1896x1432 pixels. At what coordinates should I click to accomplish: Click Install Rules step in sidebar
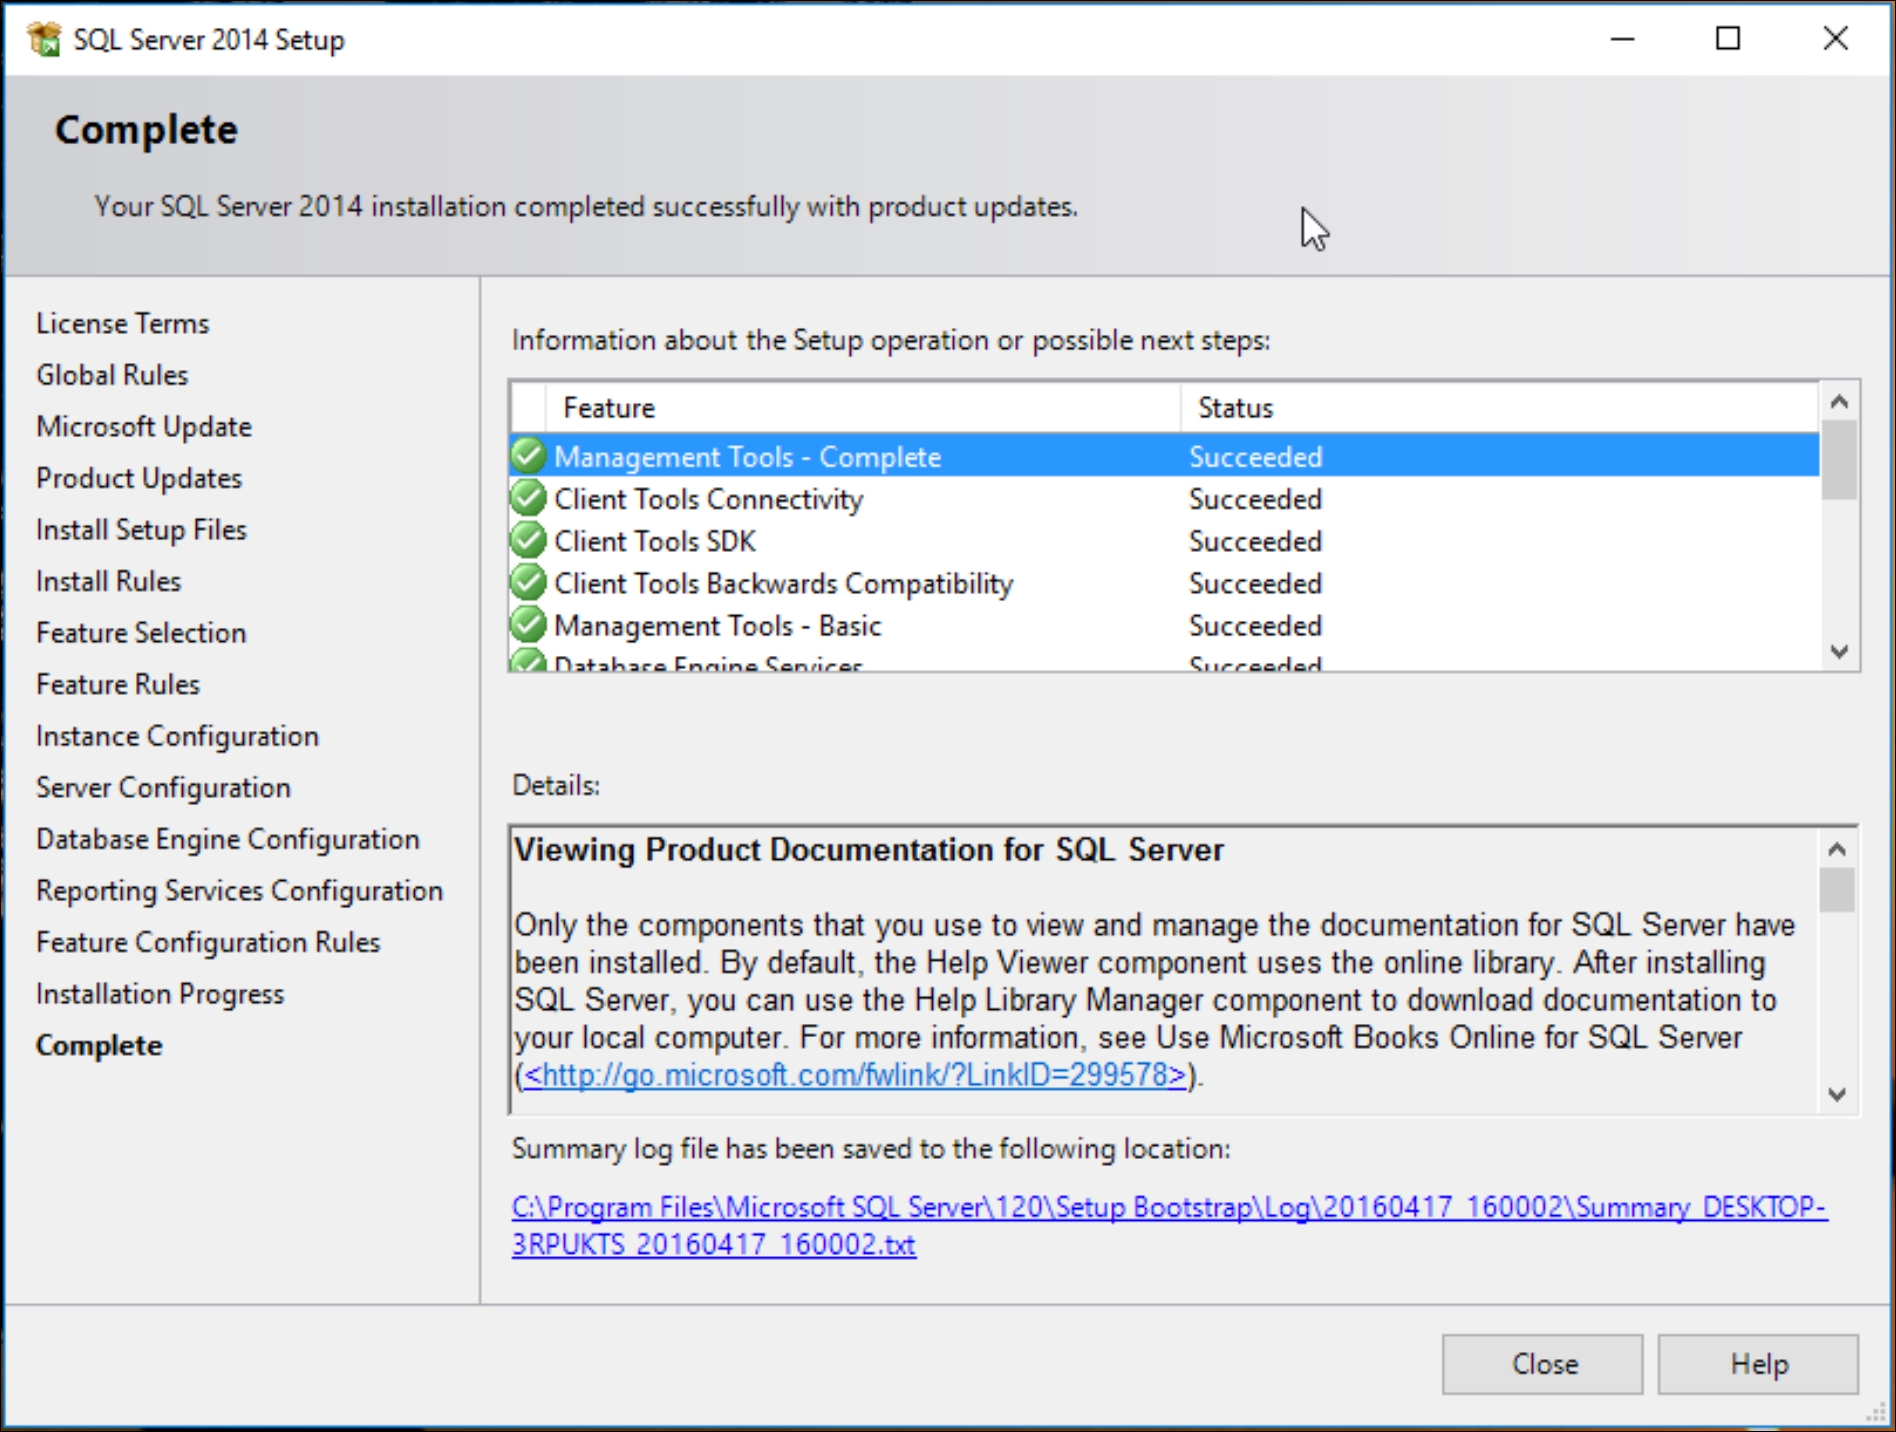click(x=109, y=581)
